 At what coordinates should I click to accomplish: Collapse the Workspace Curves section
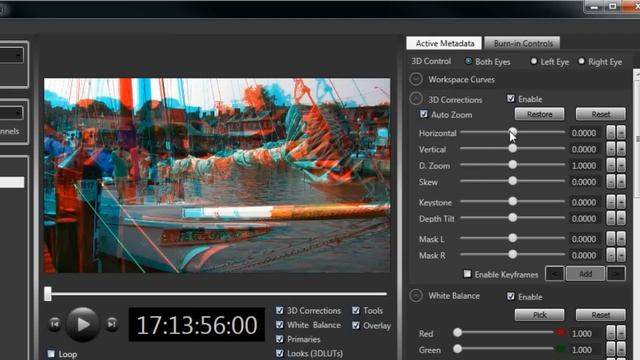[416, 79]
